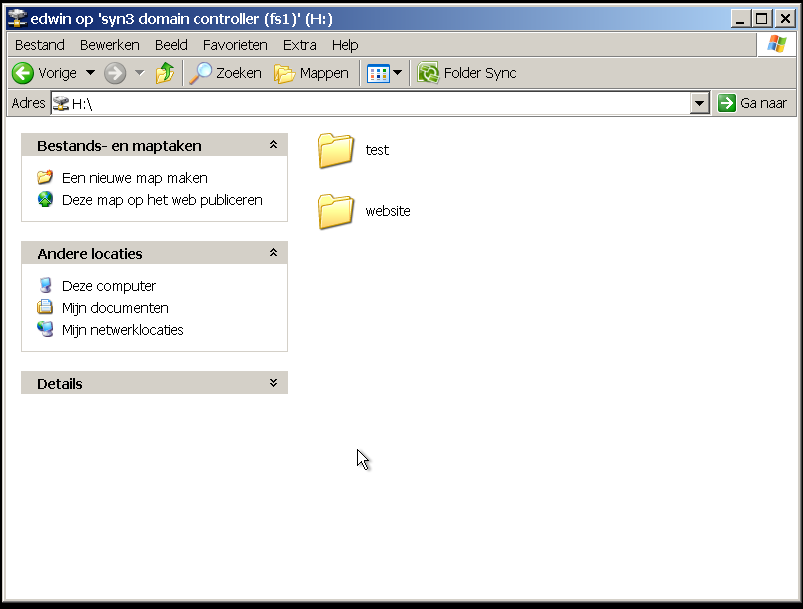The width and height of the screenshot is (803, 609).
Task: Expand the address bar dropdown
Action: click(x=700, y=103)
